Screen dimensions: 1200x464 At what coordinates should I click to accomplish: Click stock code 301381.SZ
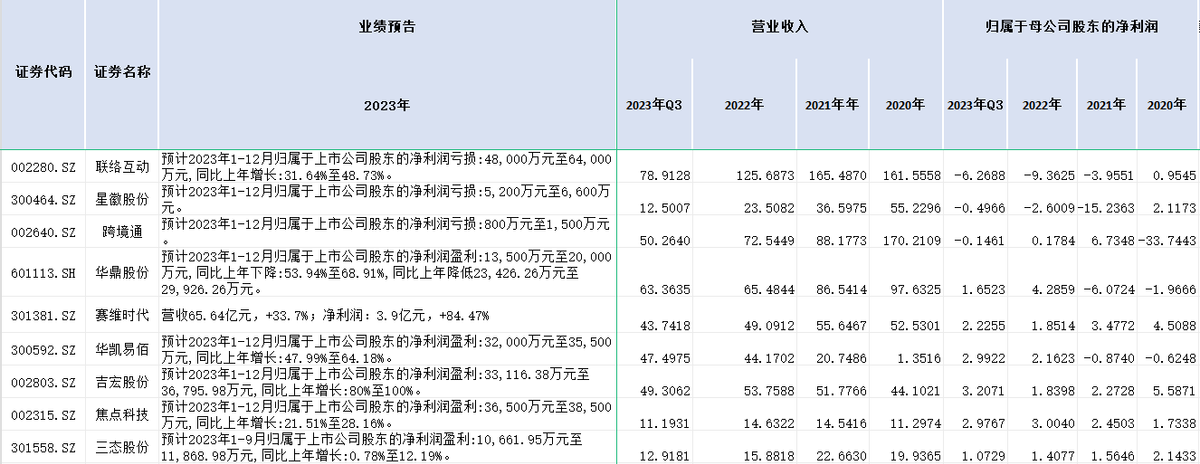coord(43,315)
